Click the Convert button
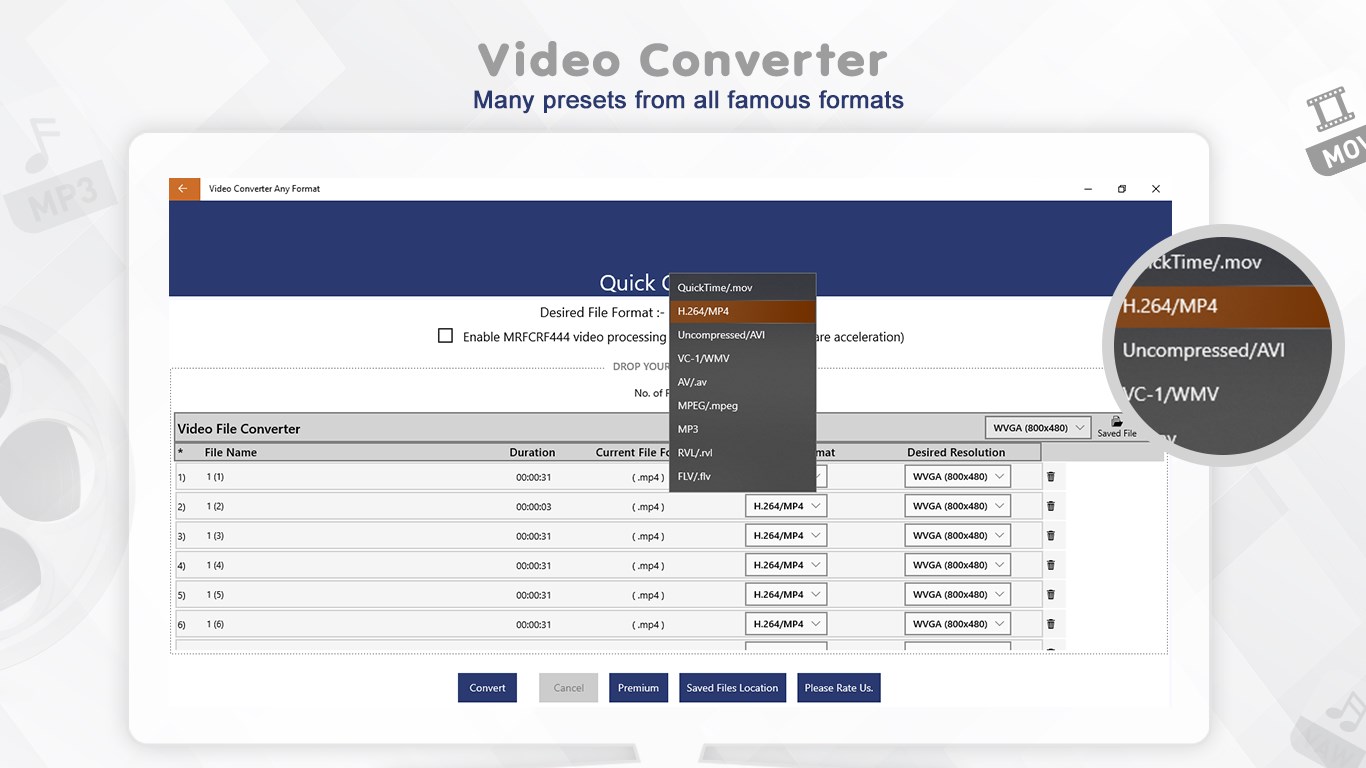Screen dimensions: 1366x768 click(487, 688)
